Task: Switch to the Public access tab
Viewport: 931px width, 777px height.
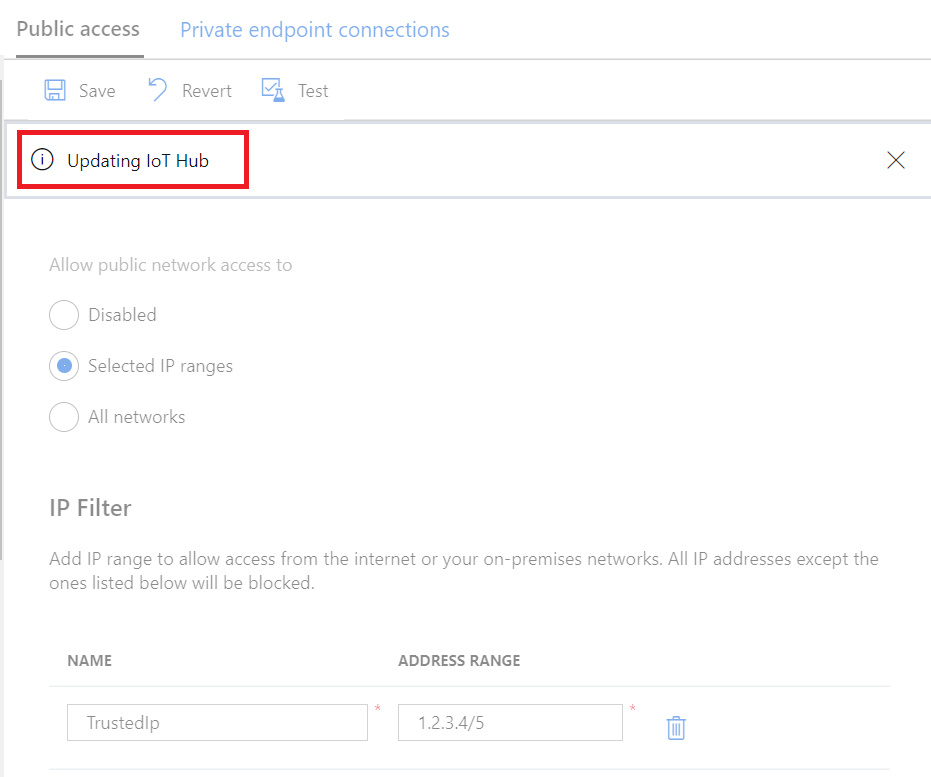Action: point(78,29)
